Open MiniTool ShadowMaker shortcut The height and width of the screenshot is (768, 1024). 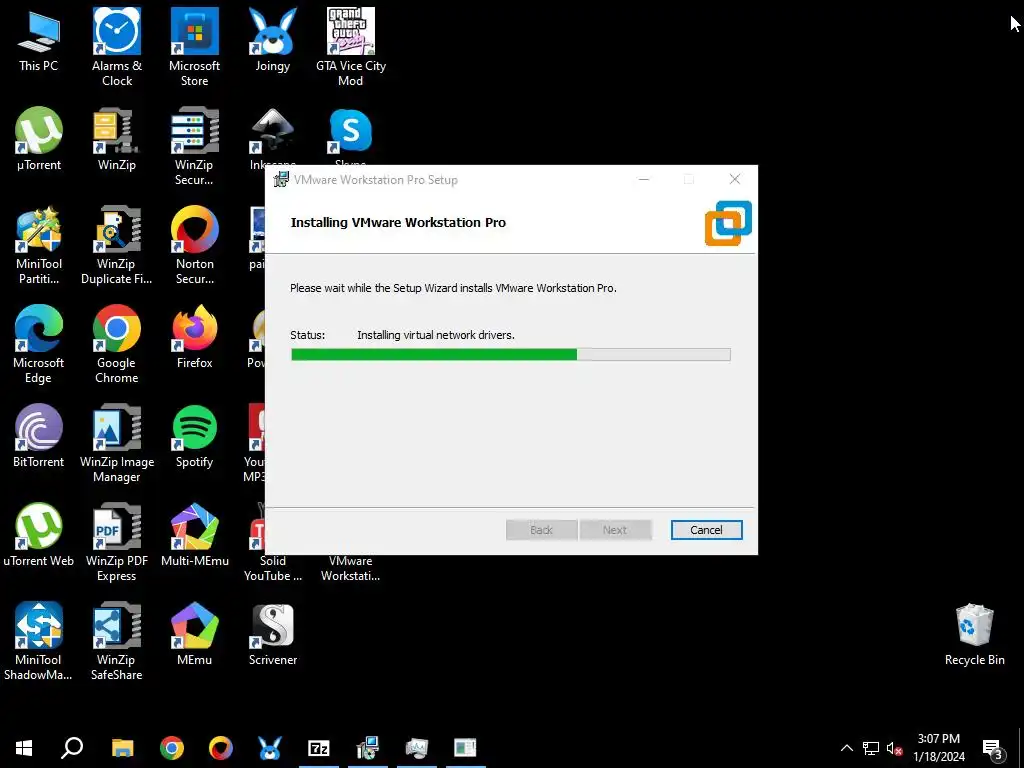point(39,641)
